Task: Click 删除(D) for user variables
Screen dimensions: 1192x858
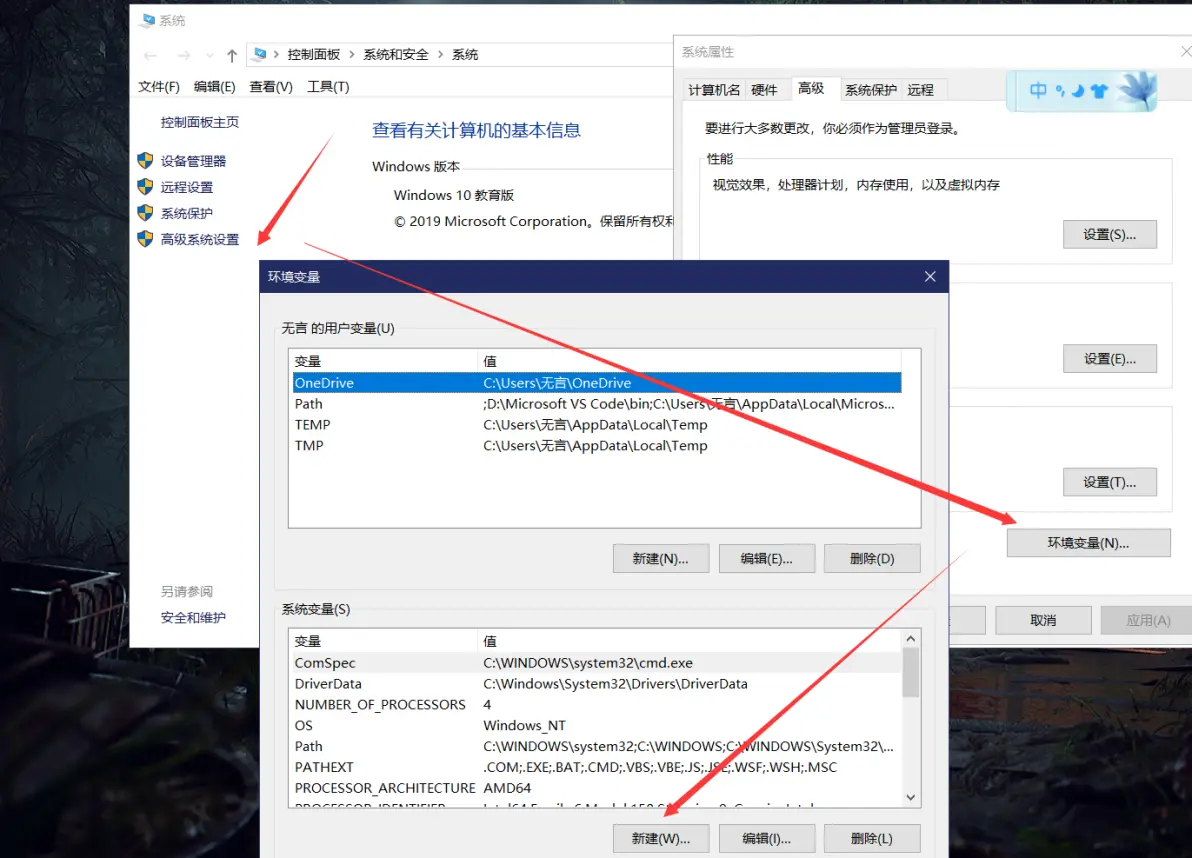Action: [872, 559]
